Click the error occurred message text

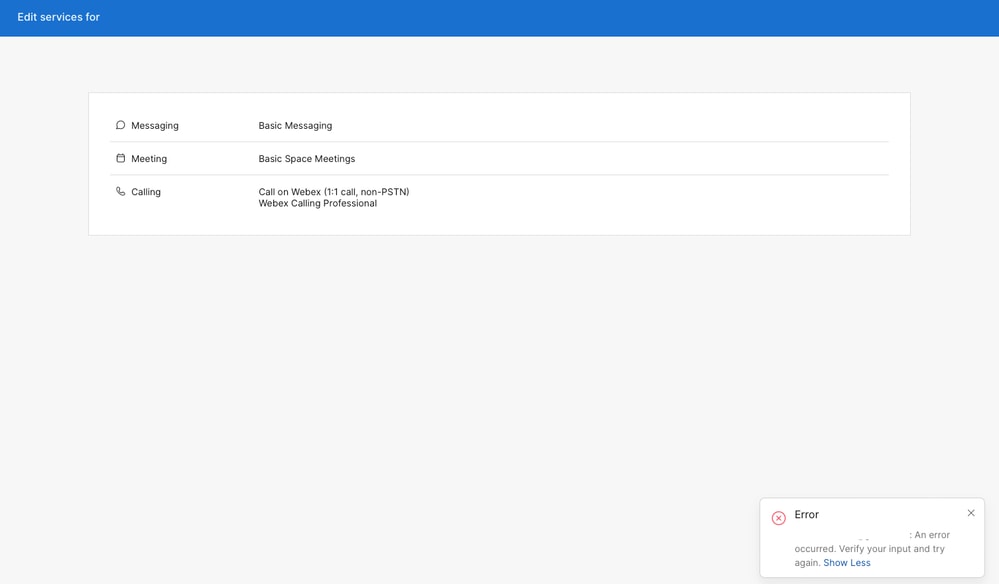(x=872, y=548)
